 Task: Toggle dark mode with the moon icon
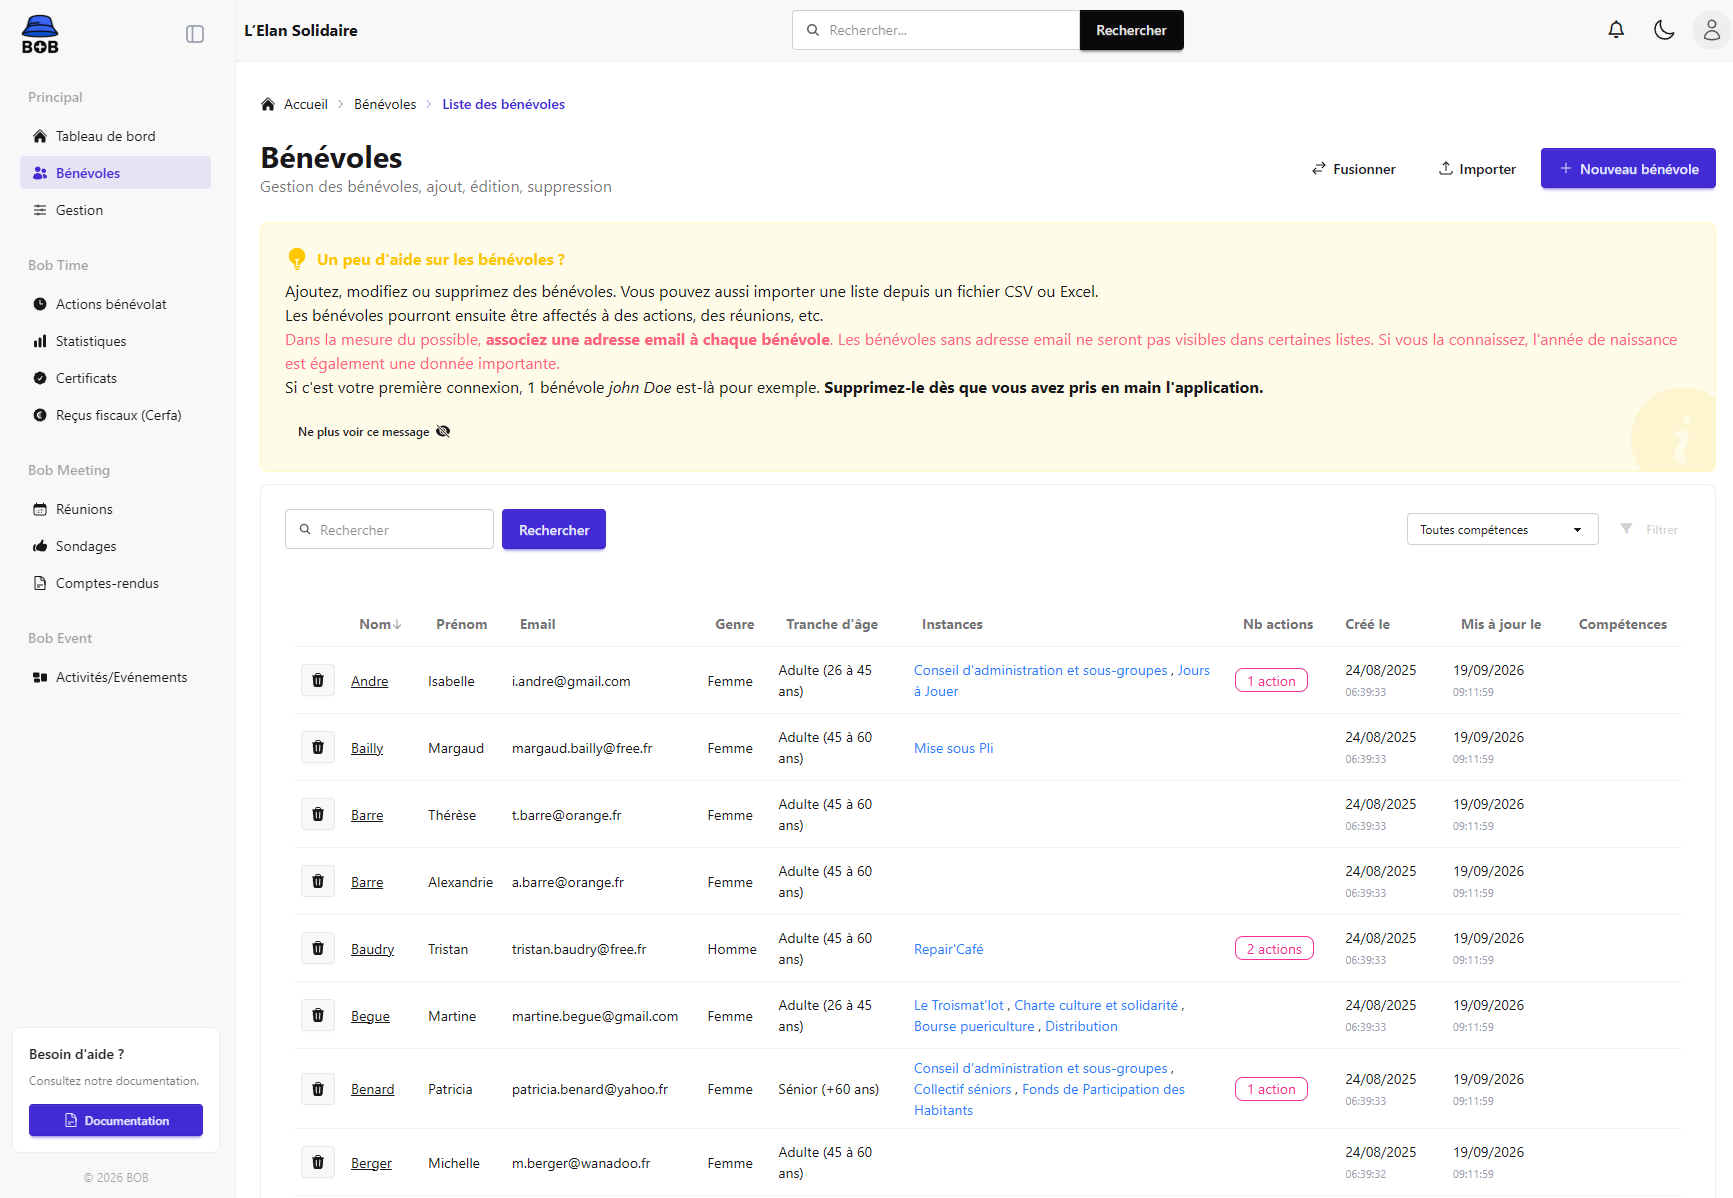tap(1664, 30)
